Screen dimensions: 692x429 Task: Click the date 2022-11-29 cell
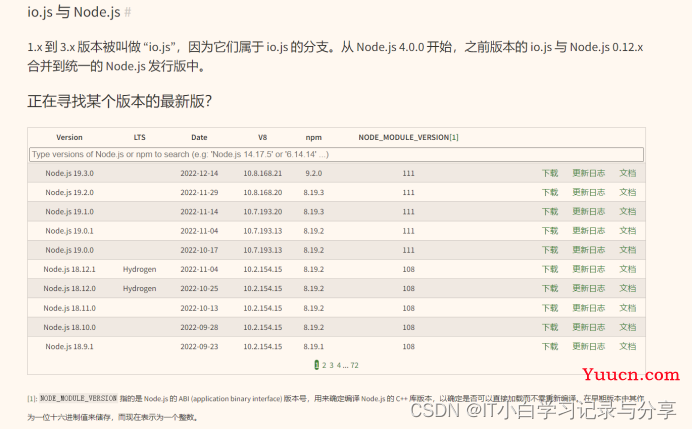[199, 192]
